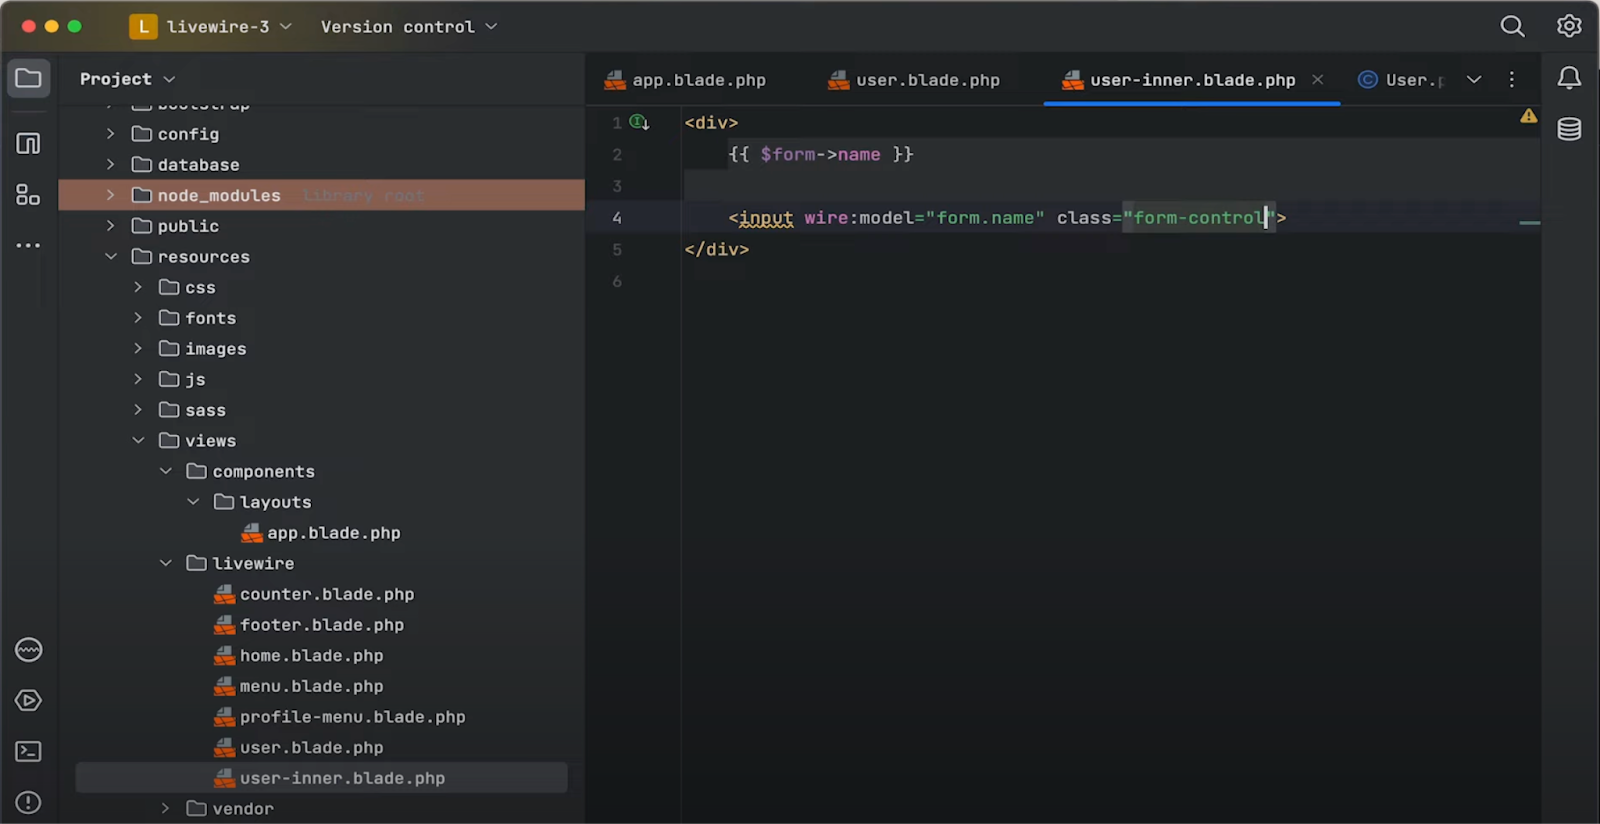
Task: Click the opening <div> tag on line 1
Action: point(711,123)
